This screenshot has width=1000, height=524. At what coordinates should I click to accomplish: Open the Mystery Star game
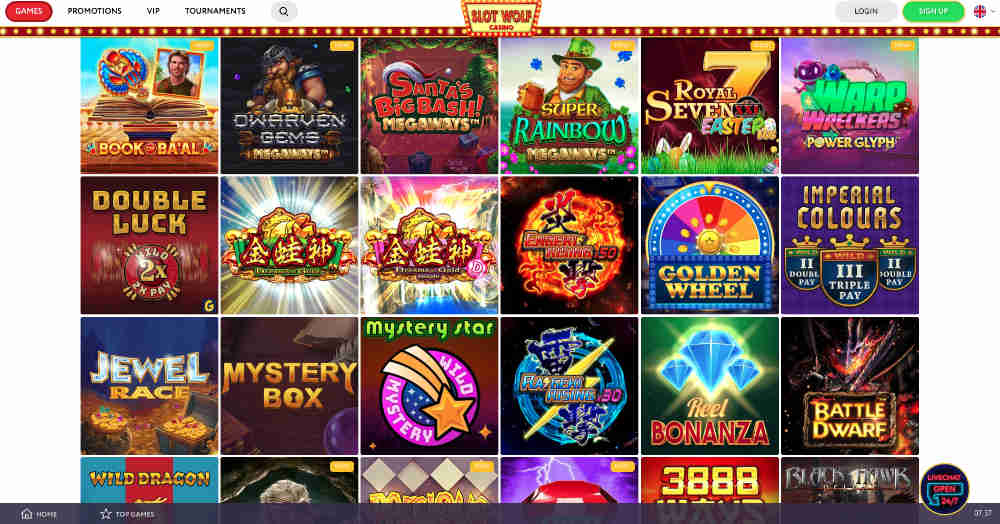pyautogui.click(x=429, y=386)
